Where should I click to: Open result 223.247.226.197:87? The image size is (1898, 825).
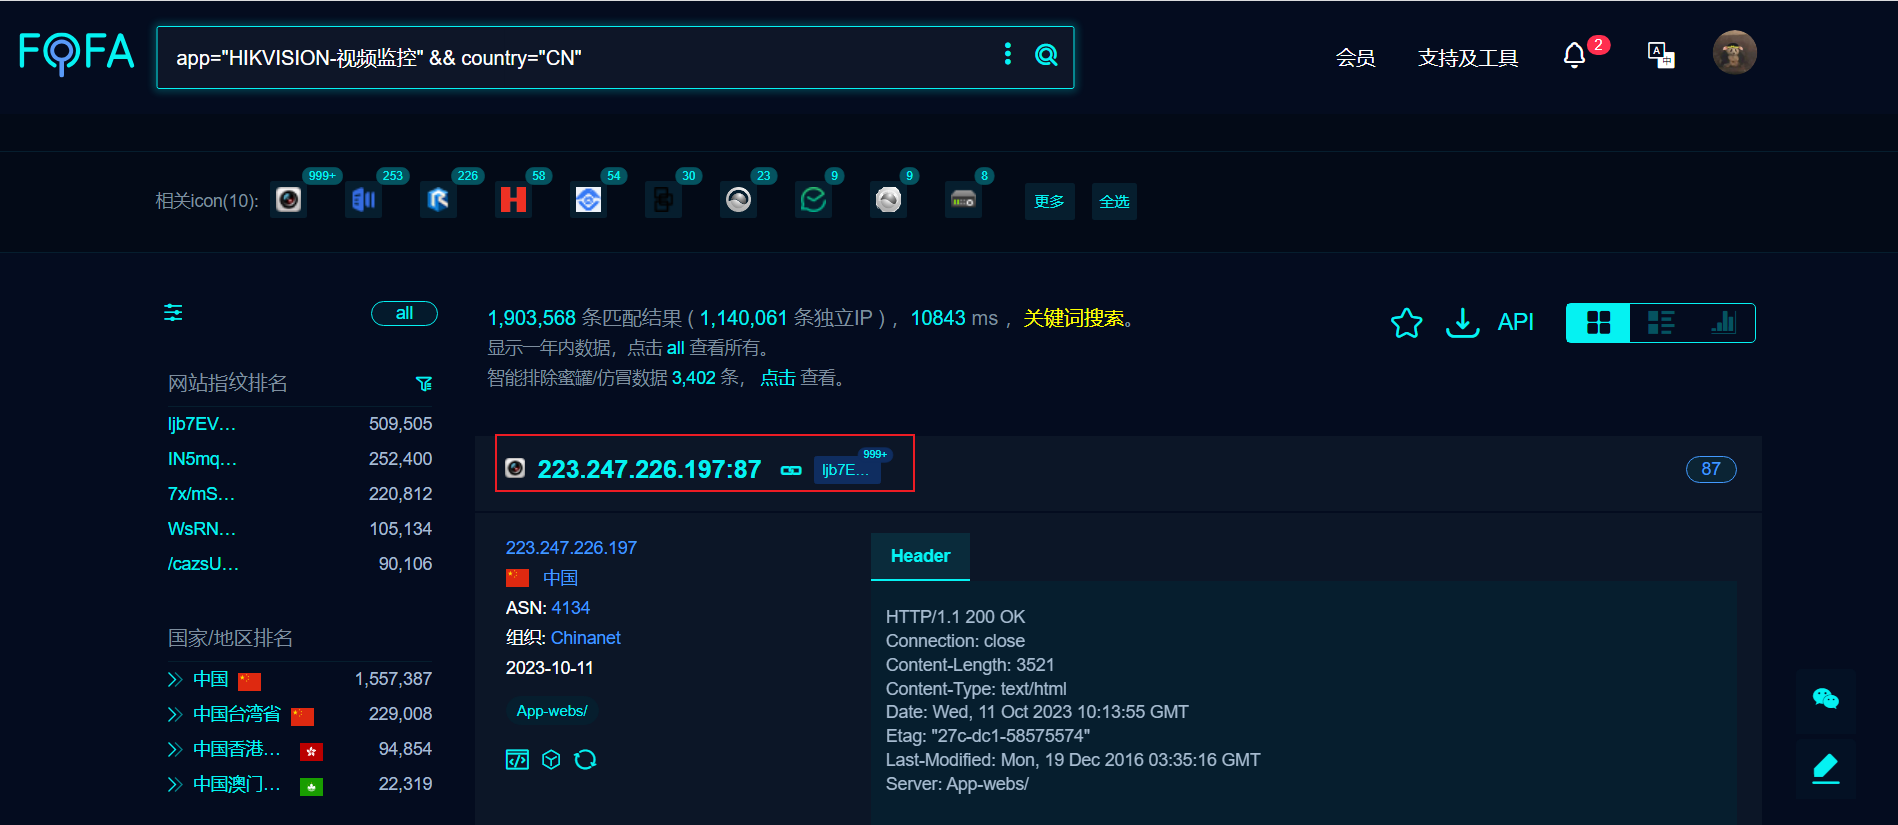[649, 469]
